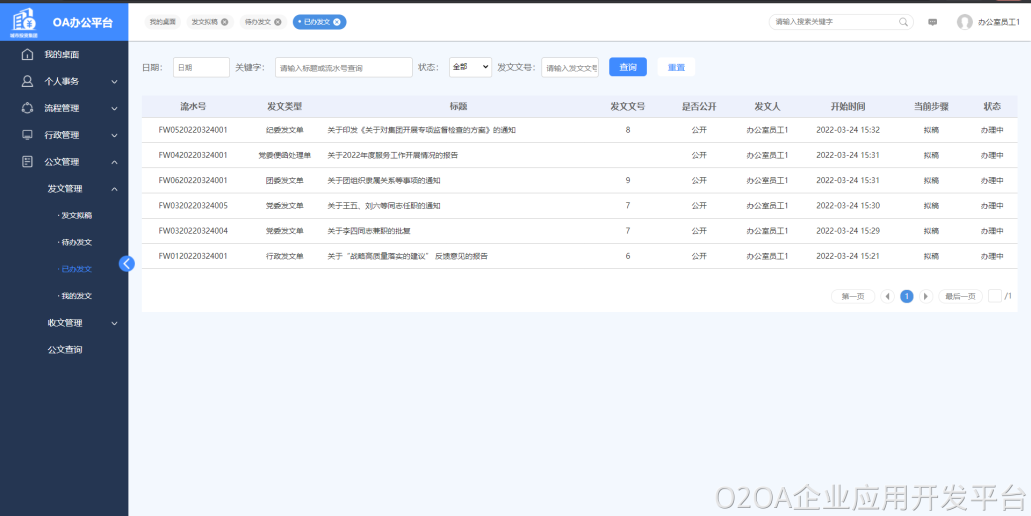Open the messages chat bubble icon

933,21
